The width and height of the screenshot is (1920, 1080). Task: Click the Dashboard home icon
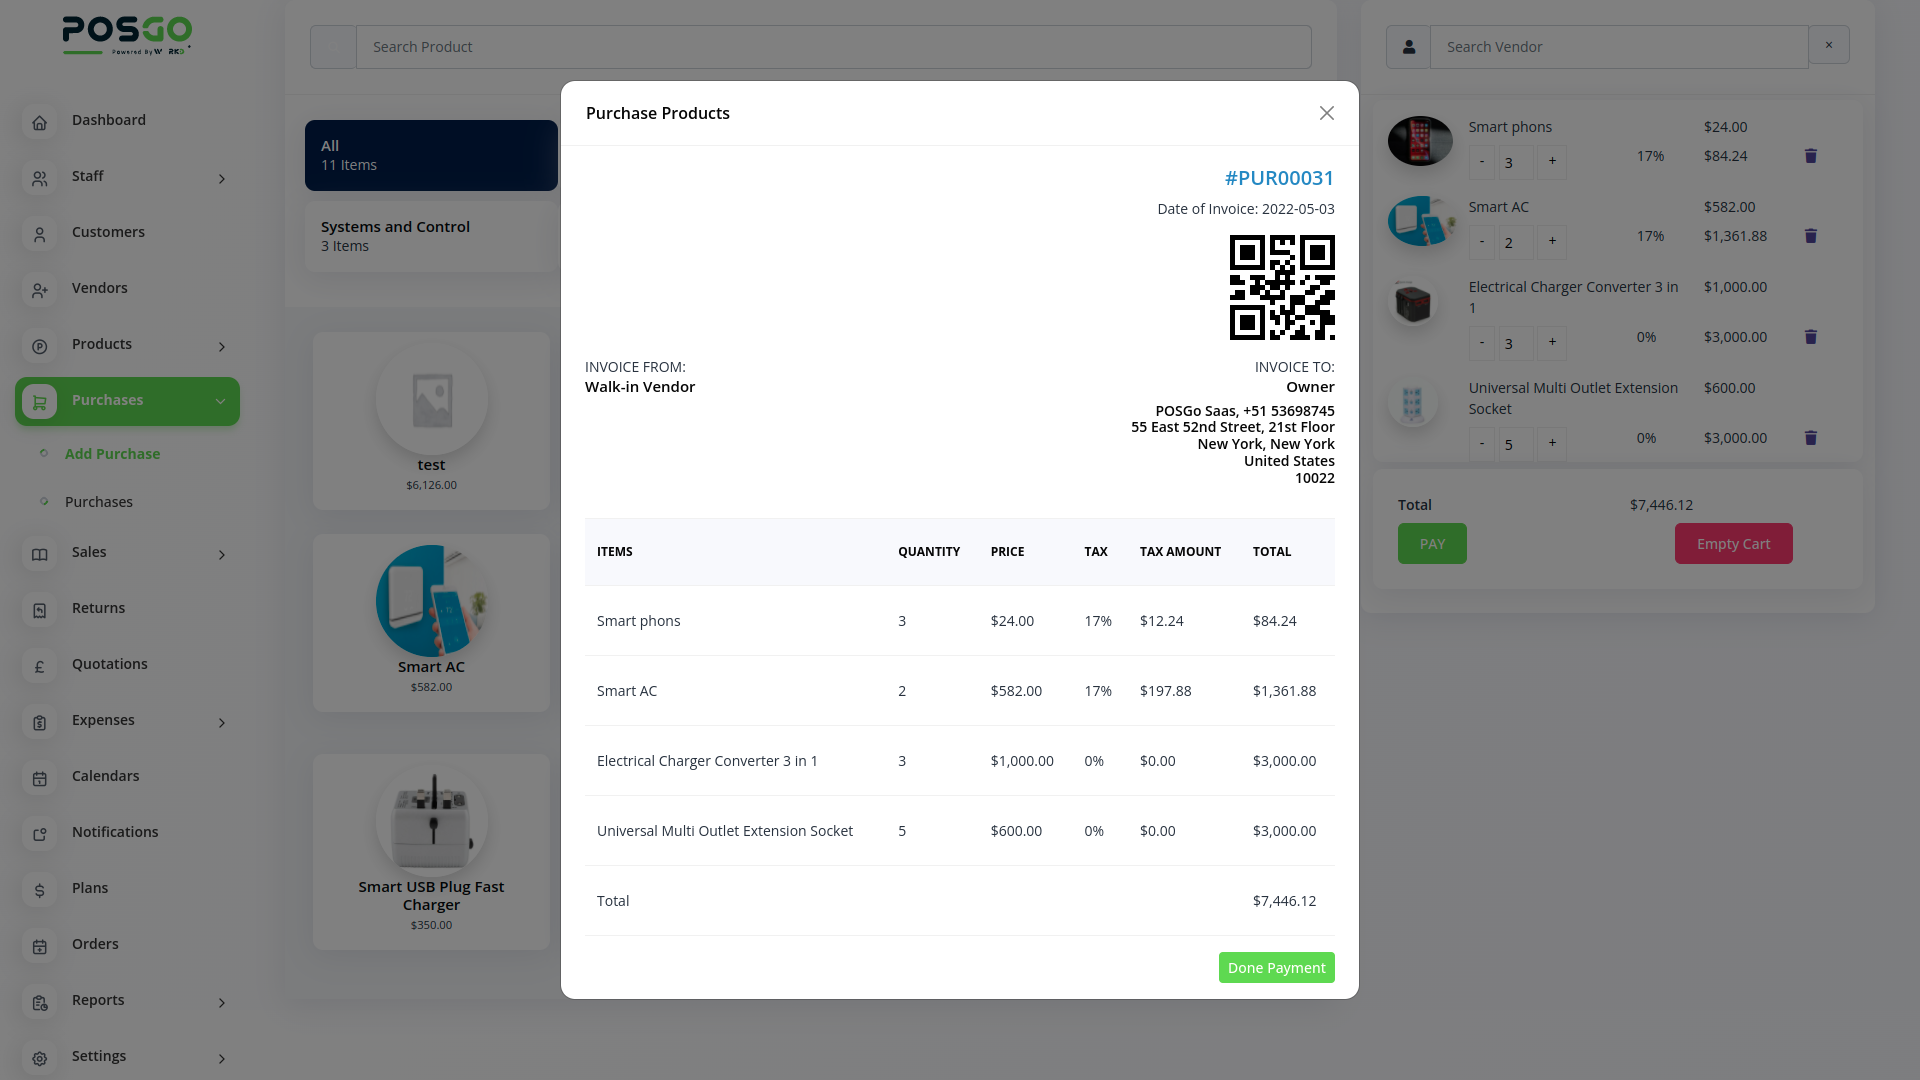[39, 122]
